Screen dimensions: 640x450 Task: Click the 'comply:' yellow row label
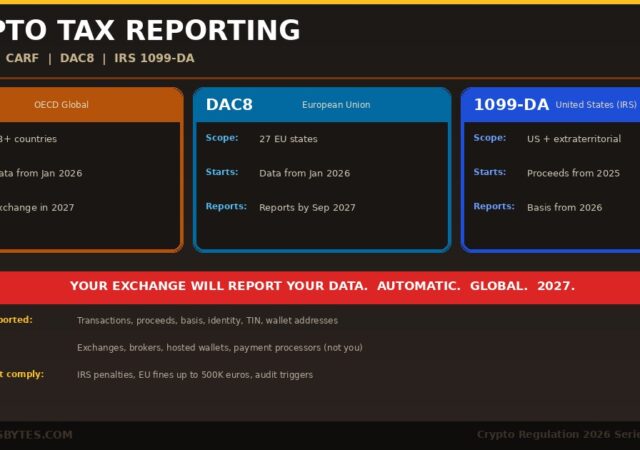click(25, 374)
